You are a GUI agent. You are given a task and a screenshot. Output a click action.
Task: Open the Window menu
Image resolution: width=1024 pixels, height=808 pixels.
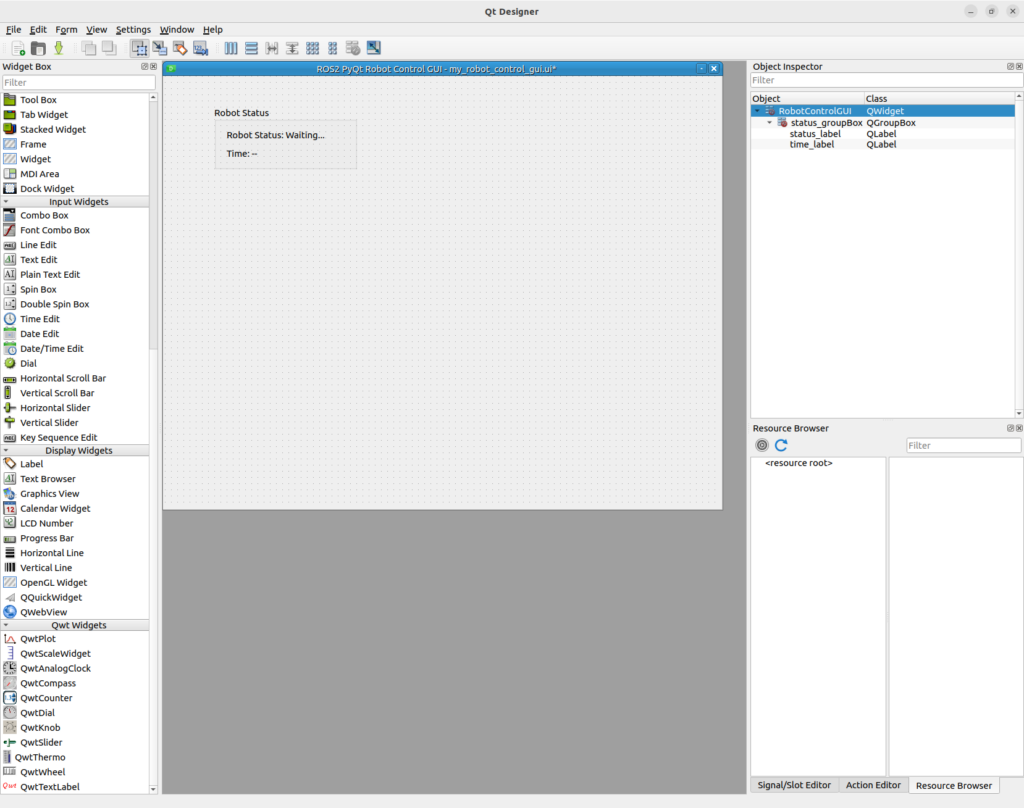pos(177,29)
